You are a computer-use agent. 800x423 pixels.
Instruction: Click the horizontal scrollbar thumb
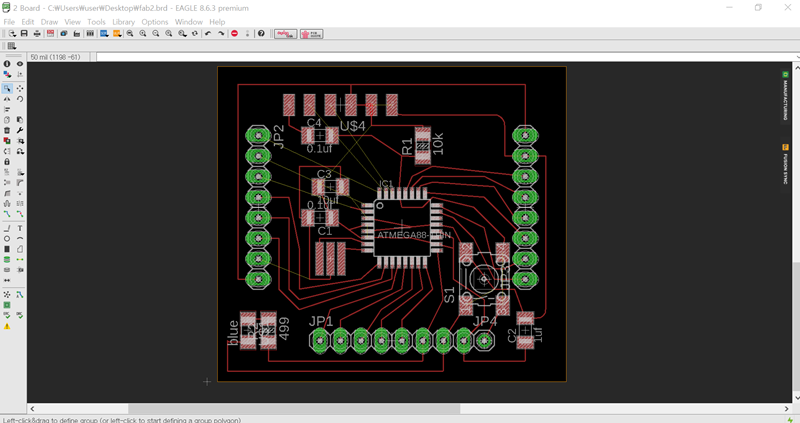pyautogui.click(x=294, y=409)
